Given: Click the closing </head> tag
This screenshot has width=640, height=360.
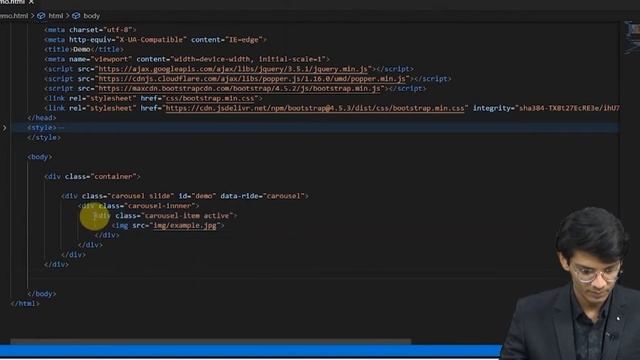Looking at the screenshot, I should (42, 118).
